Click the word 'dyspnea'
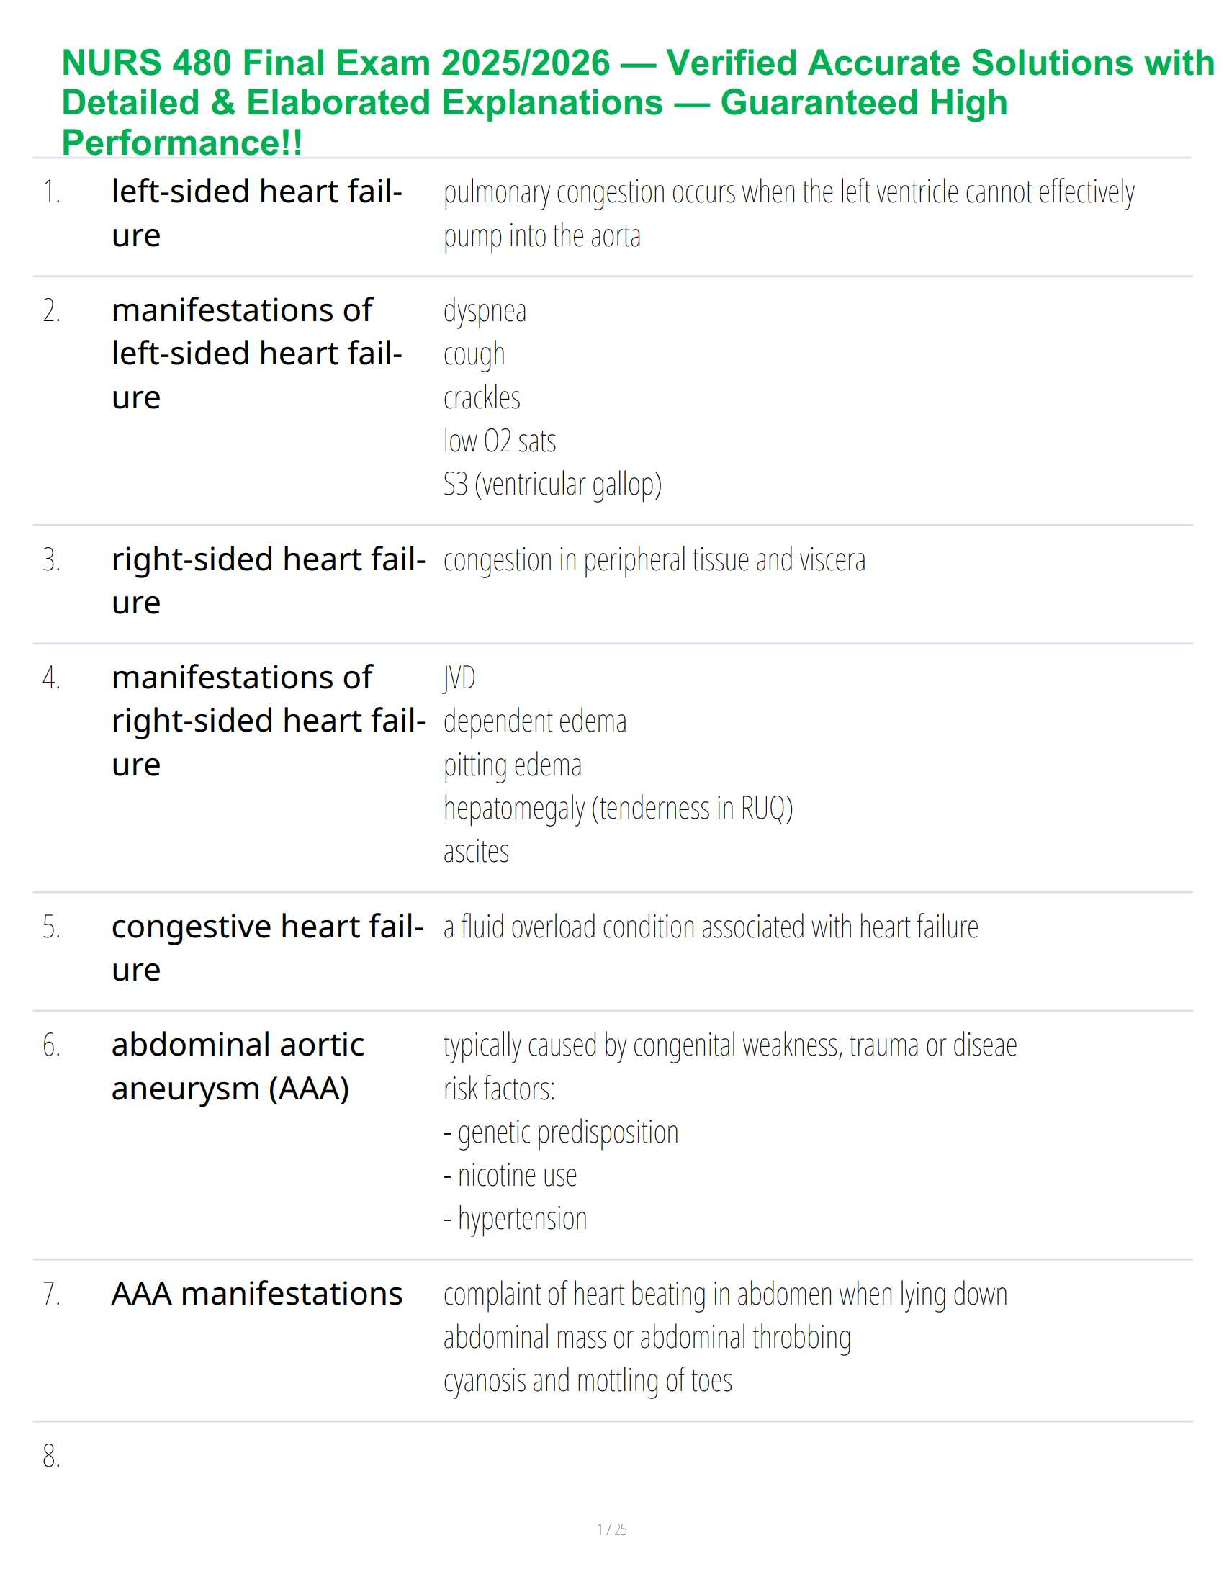 click(x=485, y=311)
